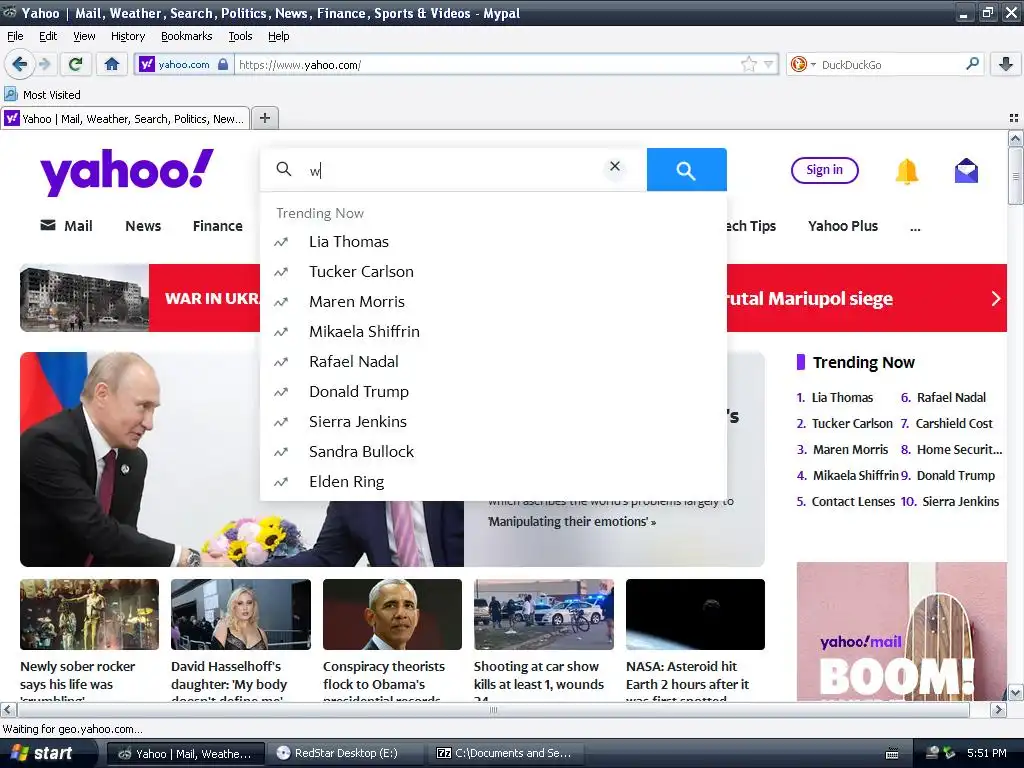This screenshot has width=1024, height=768.
Task: Open the 'Manipulating their emotions' link
Action: [571, 521]
